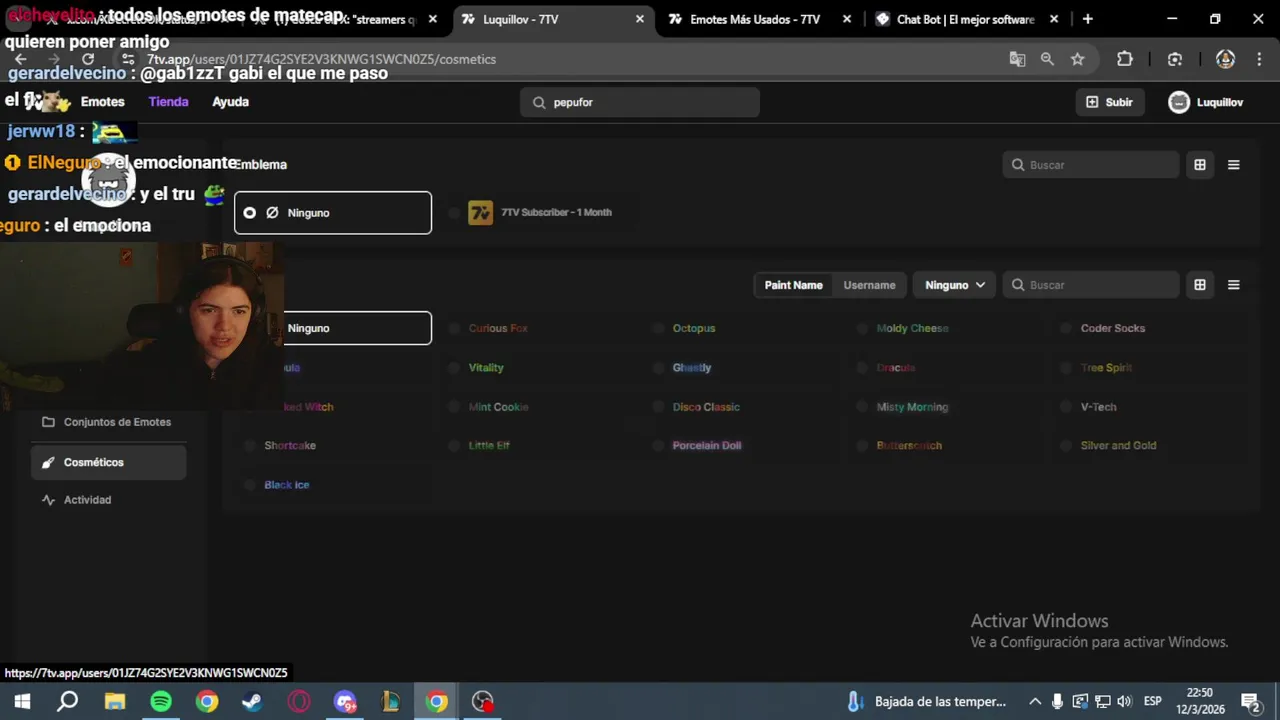This screenshot has width=1280, height=720.
Task: Click the browser reload page icon
Action: pyautogui.click(x=88, y=59)
